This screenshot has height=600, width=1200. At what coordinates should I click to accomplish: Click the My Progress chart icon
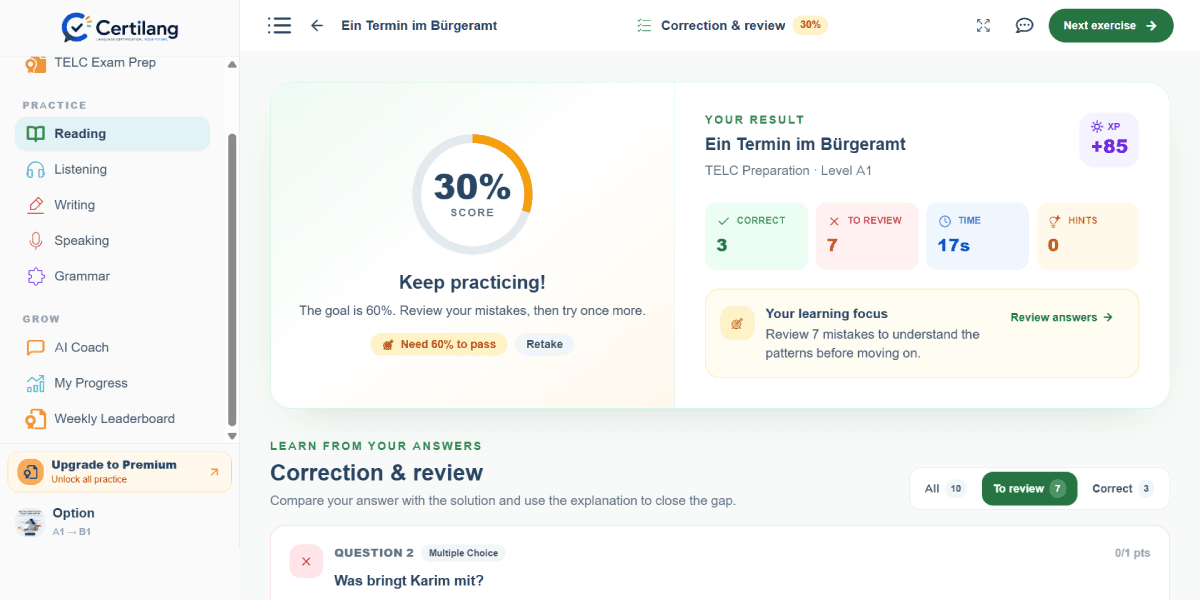[x=36, y=383]
